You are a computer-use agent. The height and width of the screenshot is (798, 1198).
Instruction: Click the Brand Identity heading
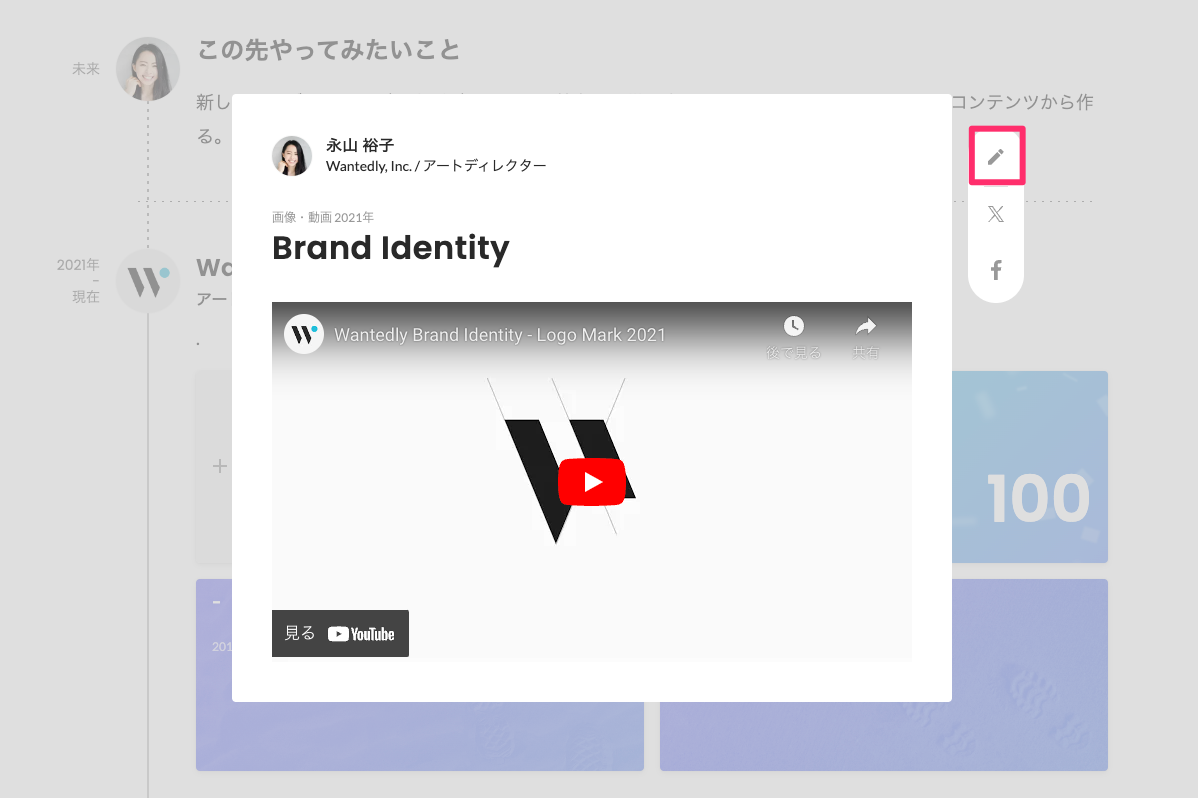[390, 248]
